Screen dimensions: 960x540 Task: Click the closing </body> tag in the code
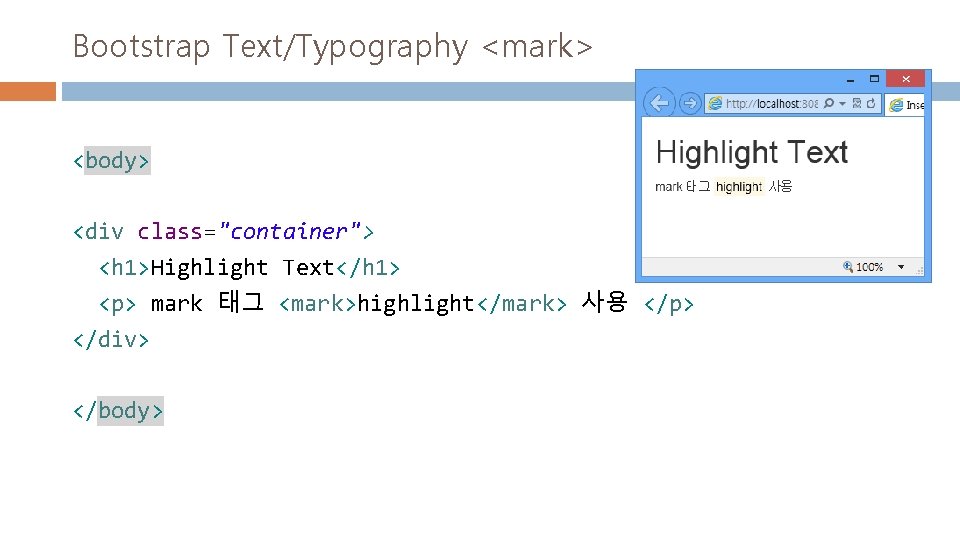(x=118, y=411)
